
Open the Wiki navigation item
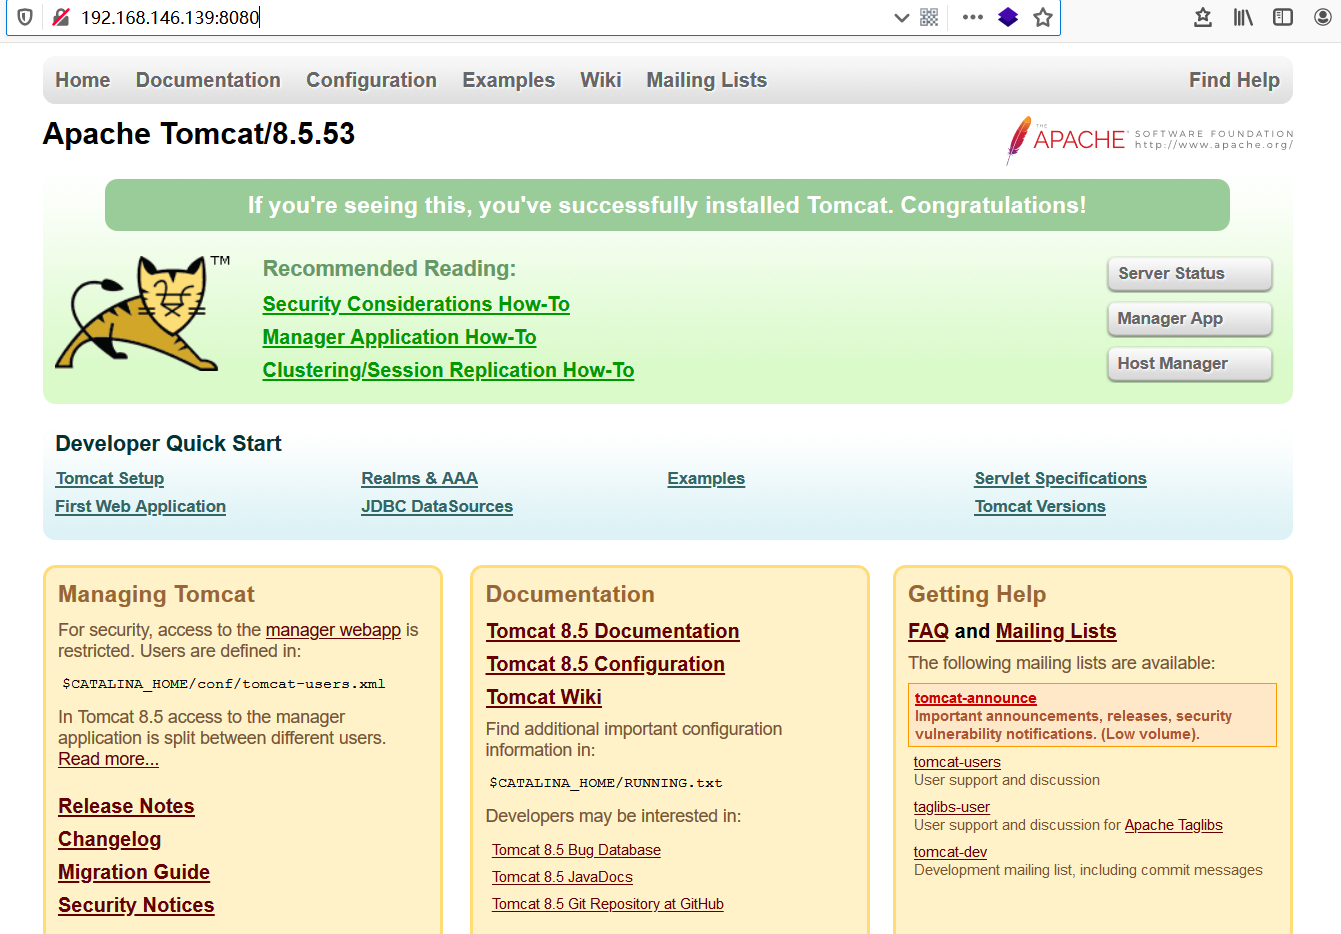click(601, 80)
